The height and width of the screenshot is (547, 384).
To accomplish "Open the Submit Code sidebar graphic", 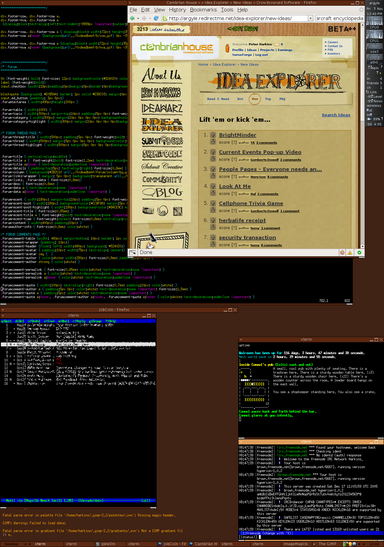I will click(162, 154).
